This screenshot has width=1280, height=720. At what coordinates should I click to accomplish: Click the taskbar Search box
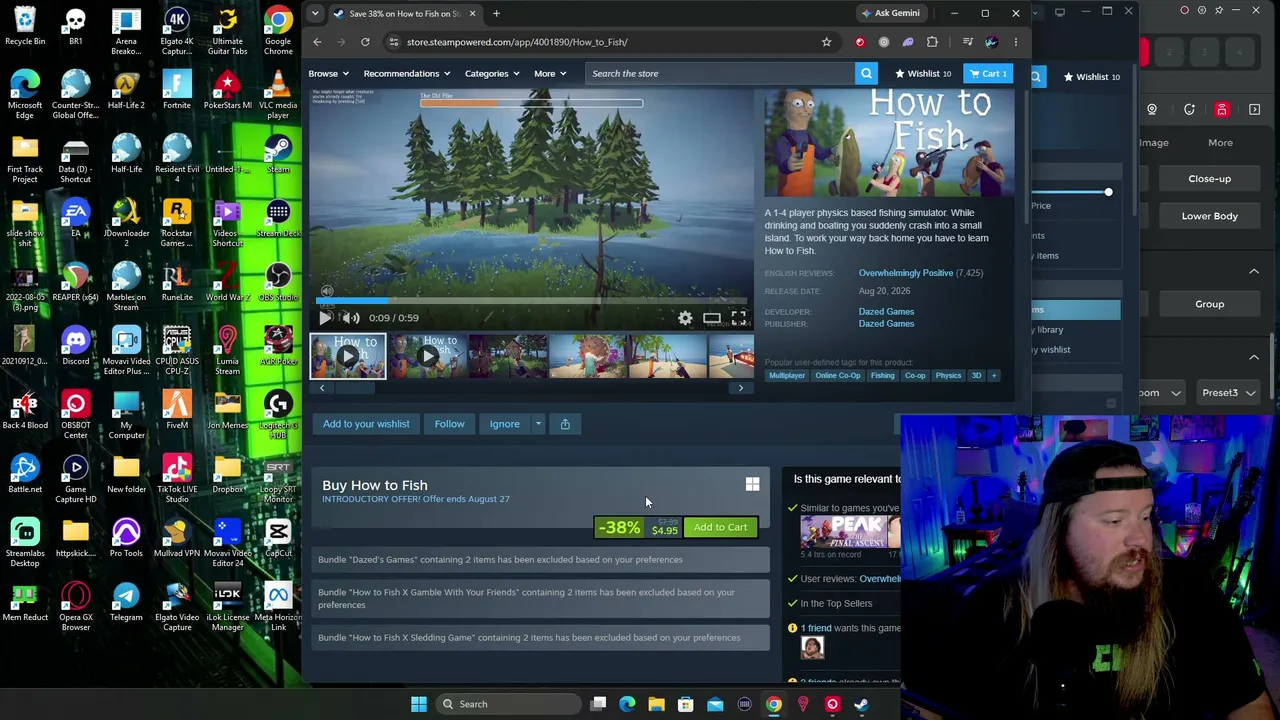508,704
